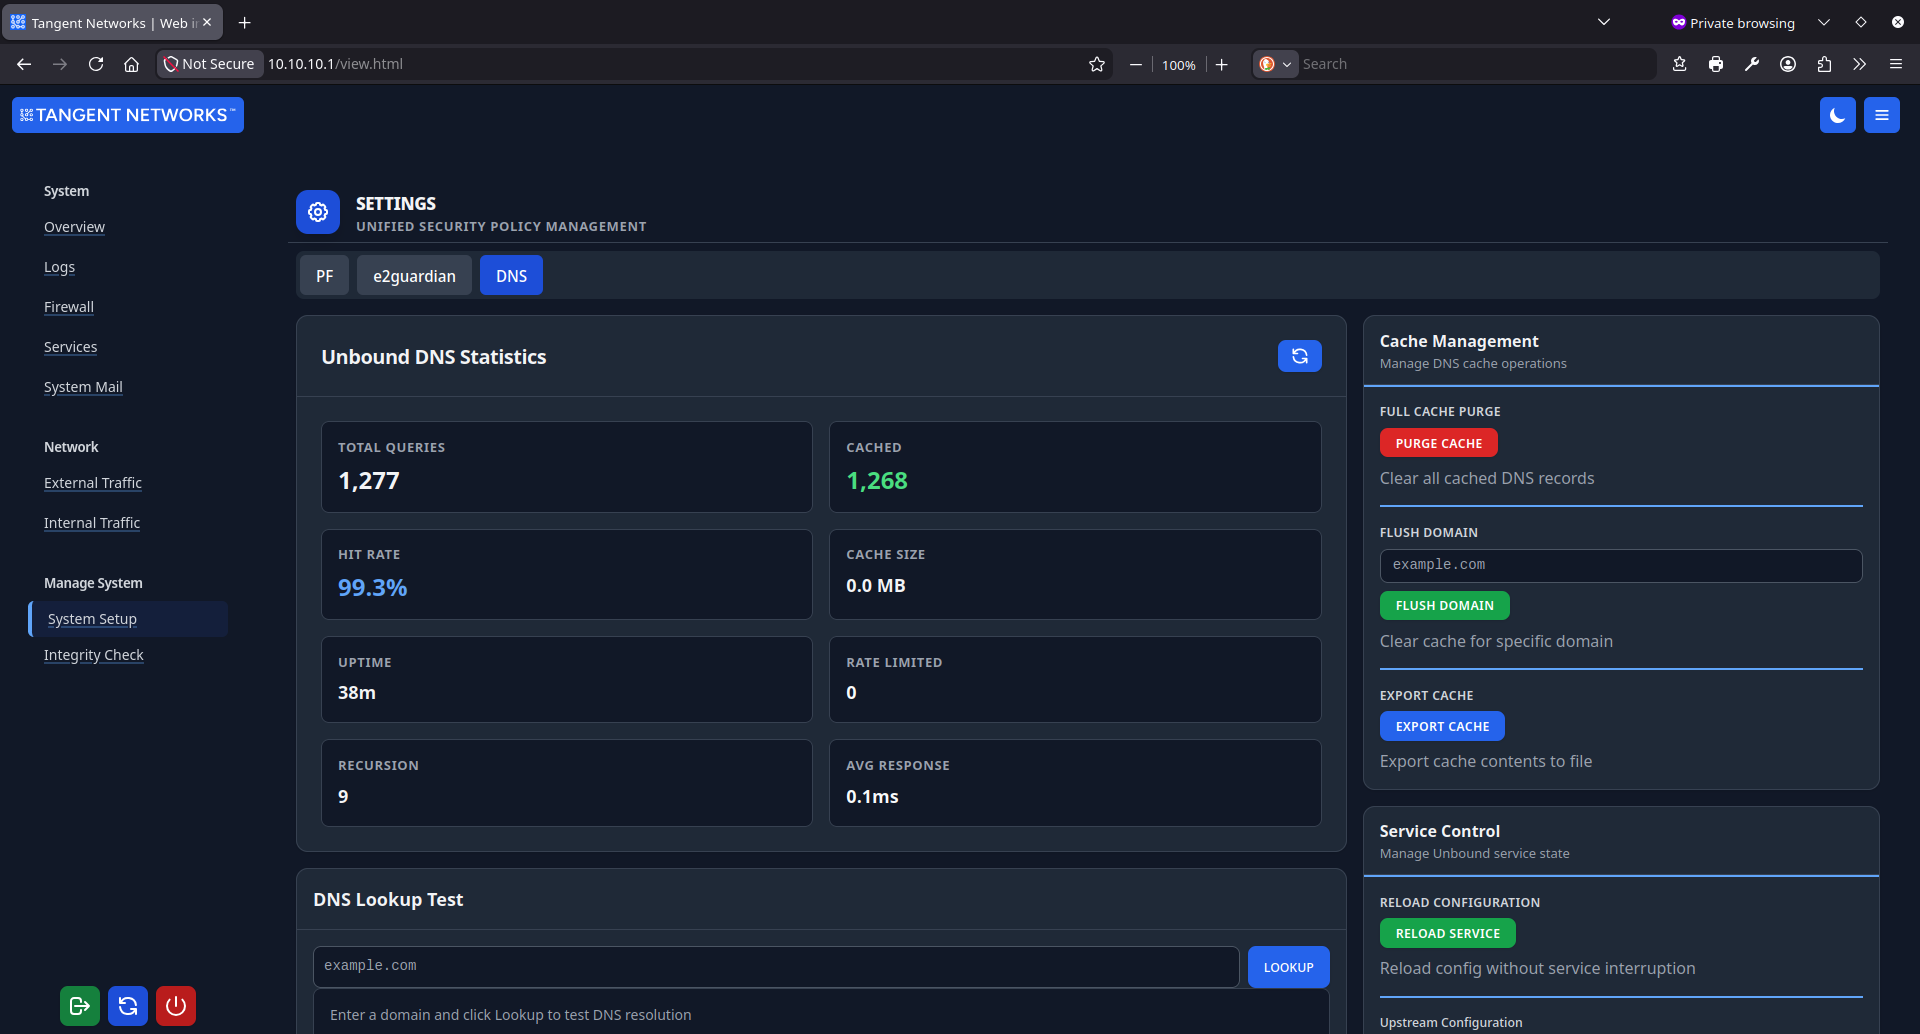Image resolution: width=1920 pixels, height=1034 pixels.
Task: Open the hamburger navigation menu
Action: point(1881,114)
